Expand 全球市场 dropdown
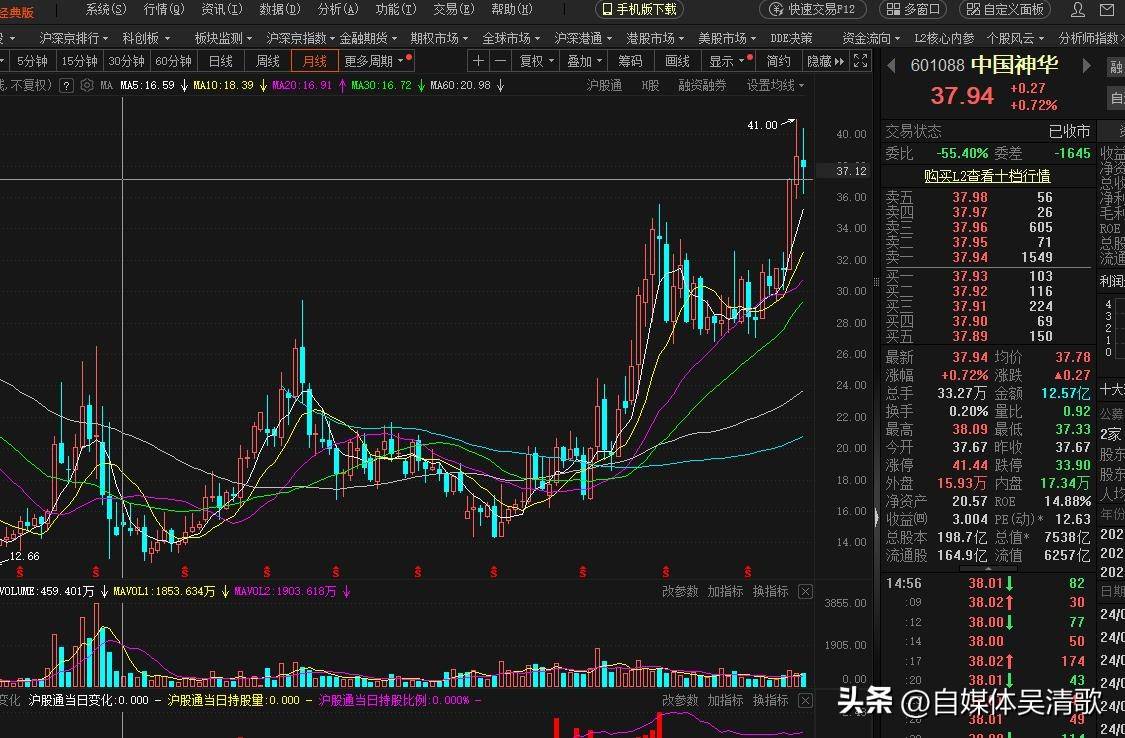Image resolution: width=1125 pixels, height=738 pixels. point(511,38)
